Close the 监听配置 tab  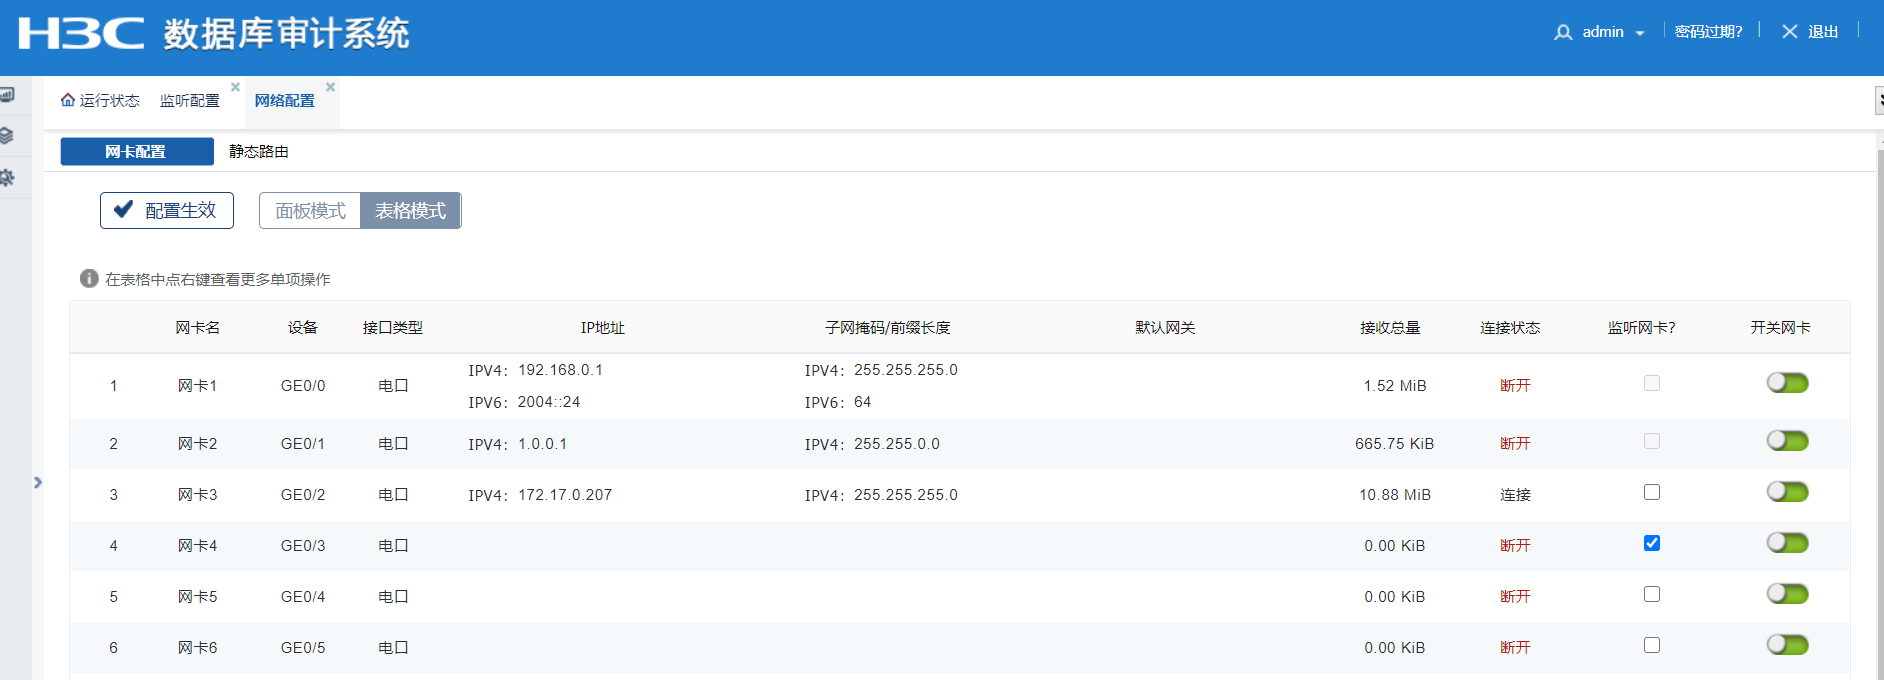coord(236,87)
